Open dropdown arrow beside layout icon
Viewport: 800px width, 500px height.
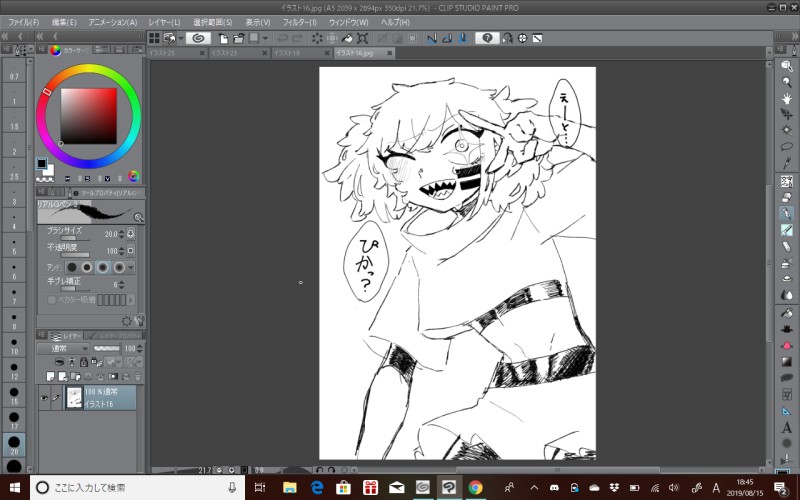(180, 38)
